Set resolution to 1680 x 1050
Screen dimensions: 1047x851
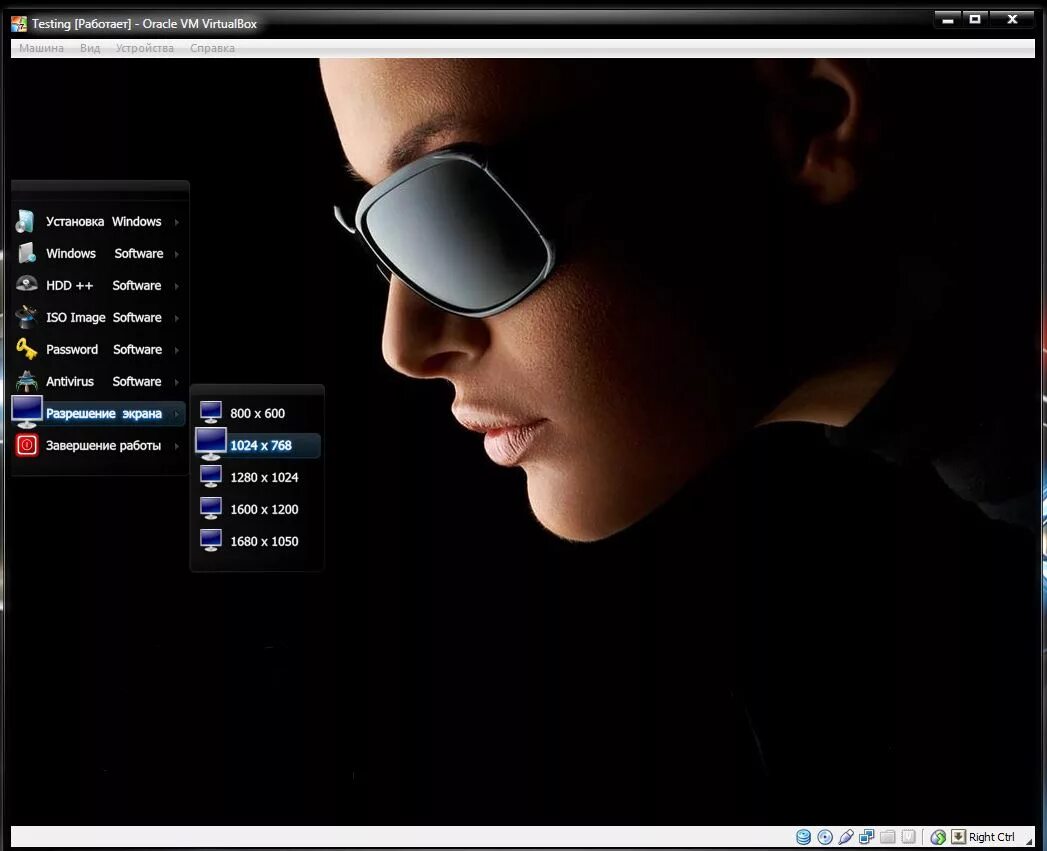click(258, 542)
